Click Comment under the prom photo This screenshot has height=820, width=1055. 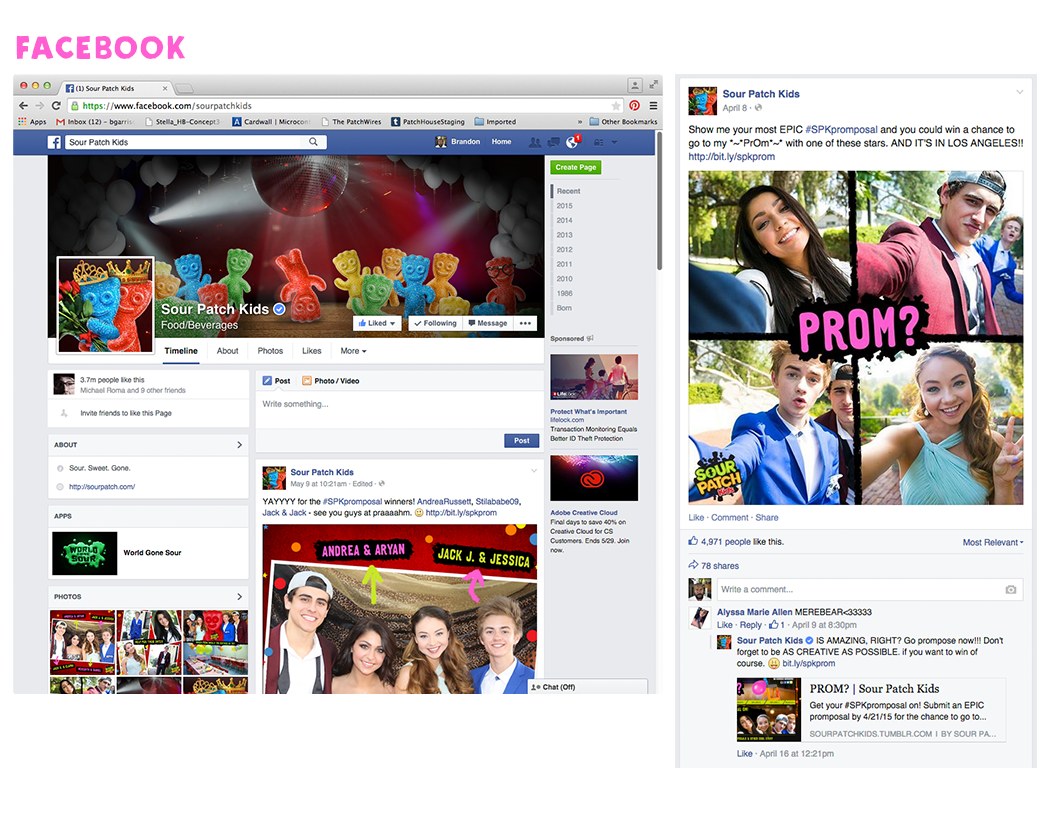(x=729, y=517)
